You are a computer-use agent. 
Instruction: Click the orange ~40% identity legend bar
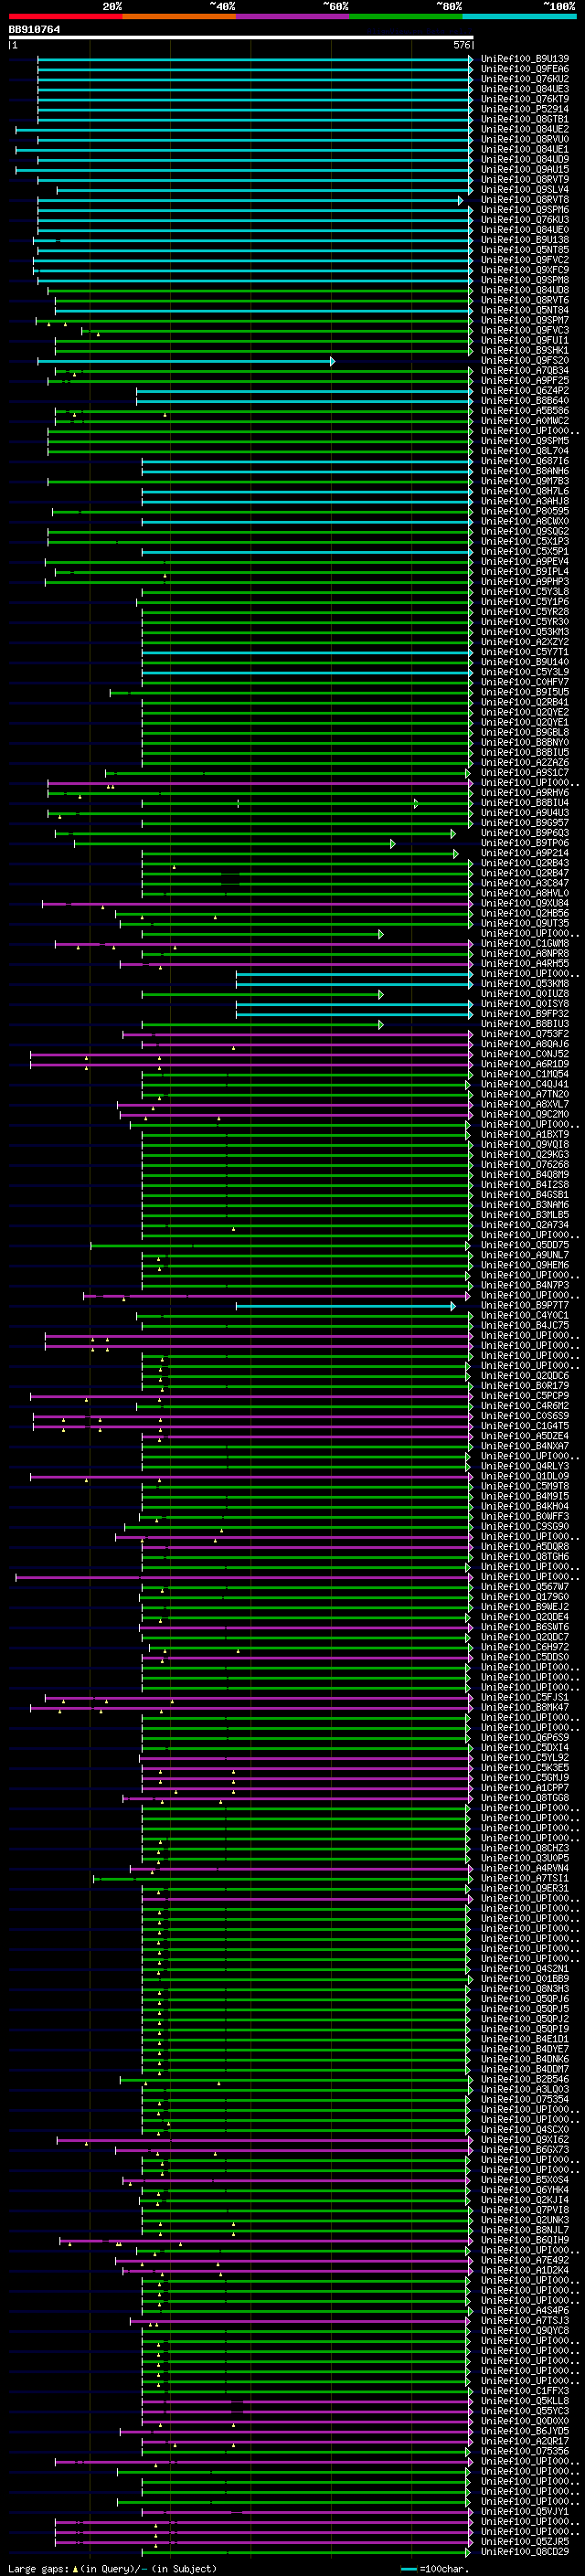pyautogui.click(x=179, y=16)
